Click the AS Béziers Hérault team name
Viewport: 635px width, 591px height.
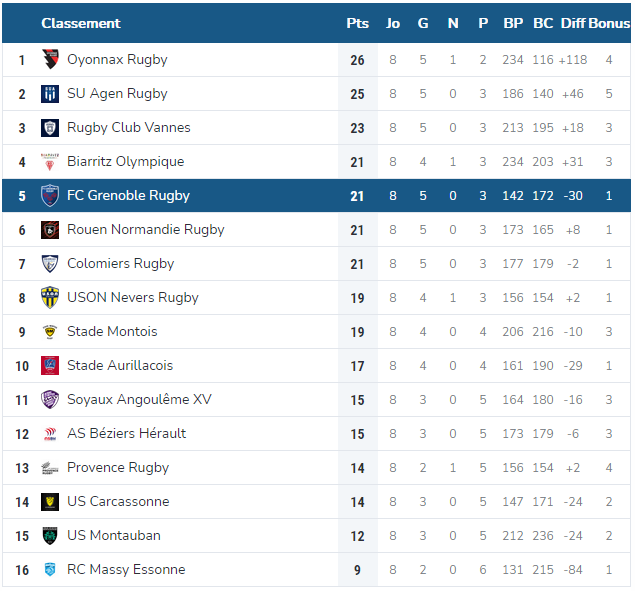coord(127,433)
